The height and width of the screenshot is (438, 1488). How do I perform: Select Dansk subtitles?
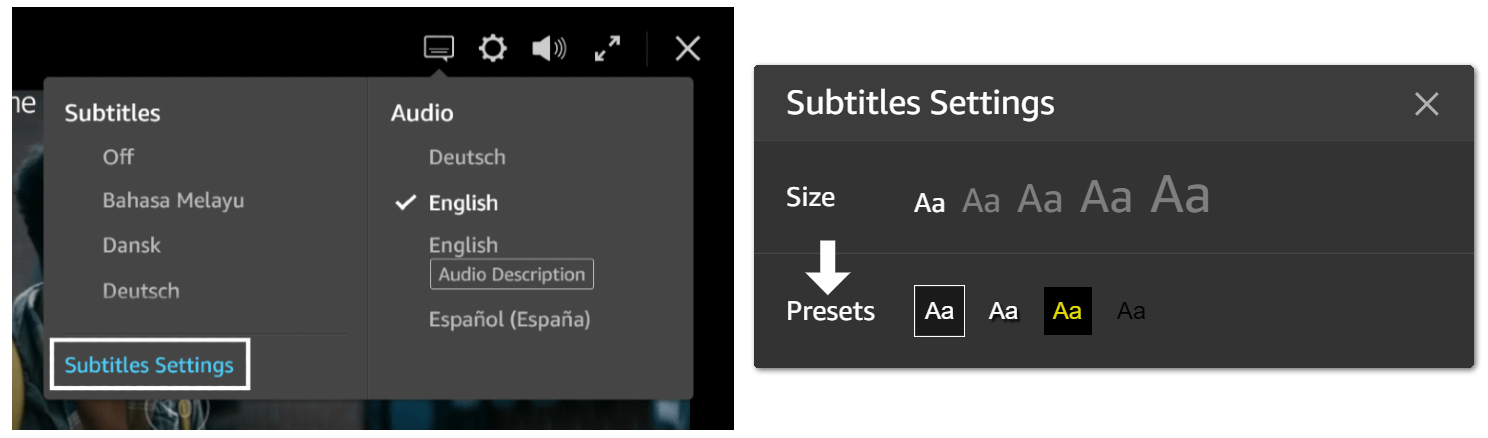131,245
